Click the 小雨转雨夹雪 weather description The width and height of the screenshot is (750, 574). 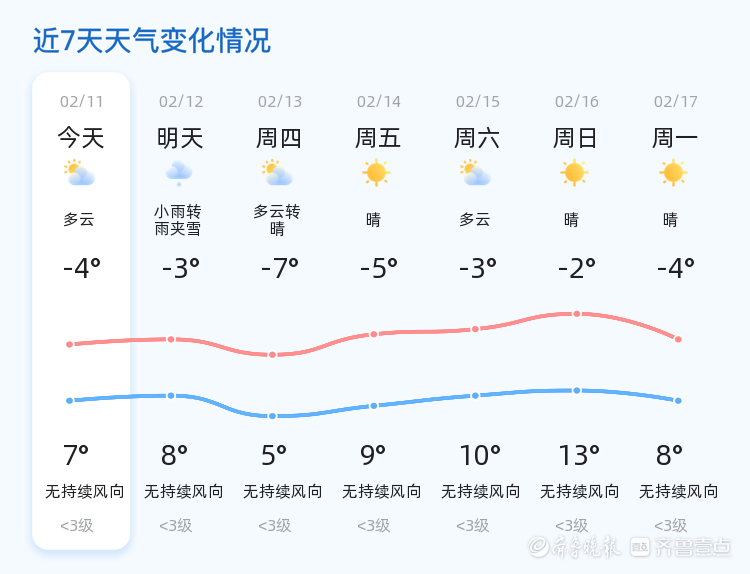[x=177, y=220]
